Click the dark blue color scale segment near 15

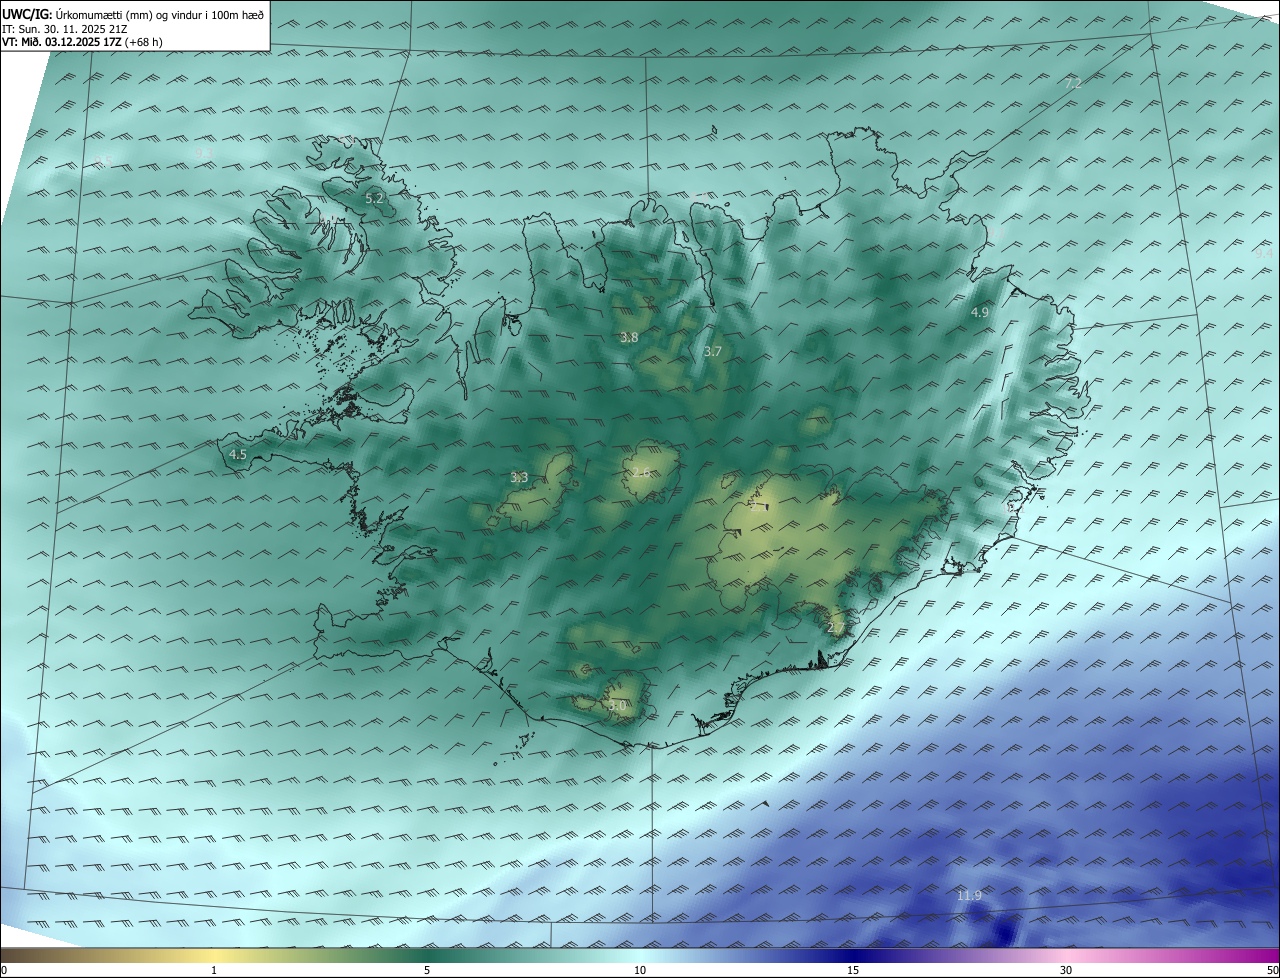[x=853, y=956]
